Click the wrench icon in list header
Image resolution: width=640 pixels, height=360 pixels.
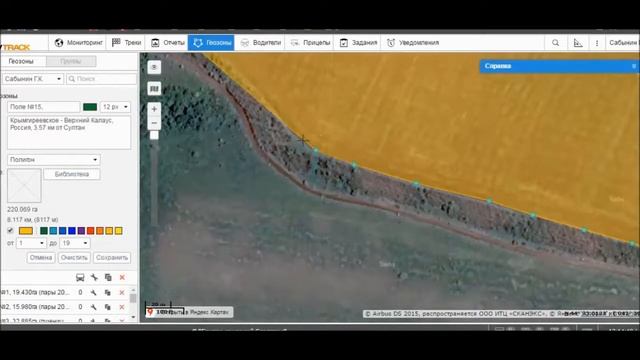[94, 278]
